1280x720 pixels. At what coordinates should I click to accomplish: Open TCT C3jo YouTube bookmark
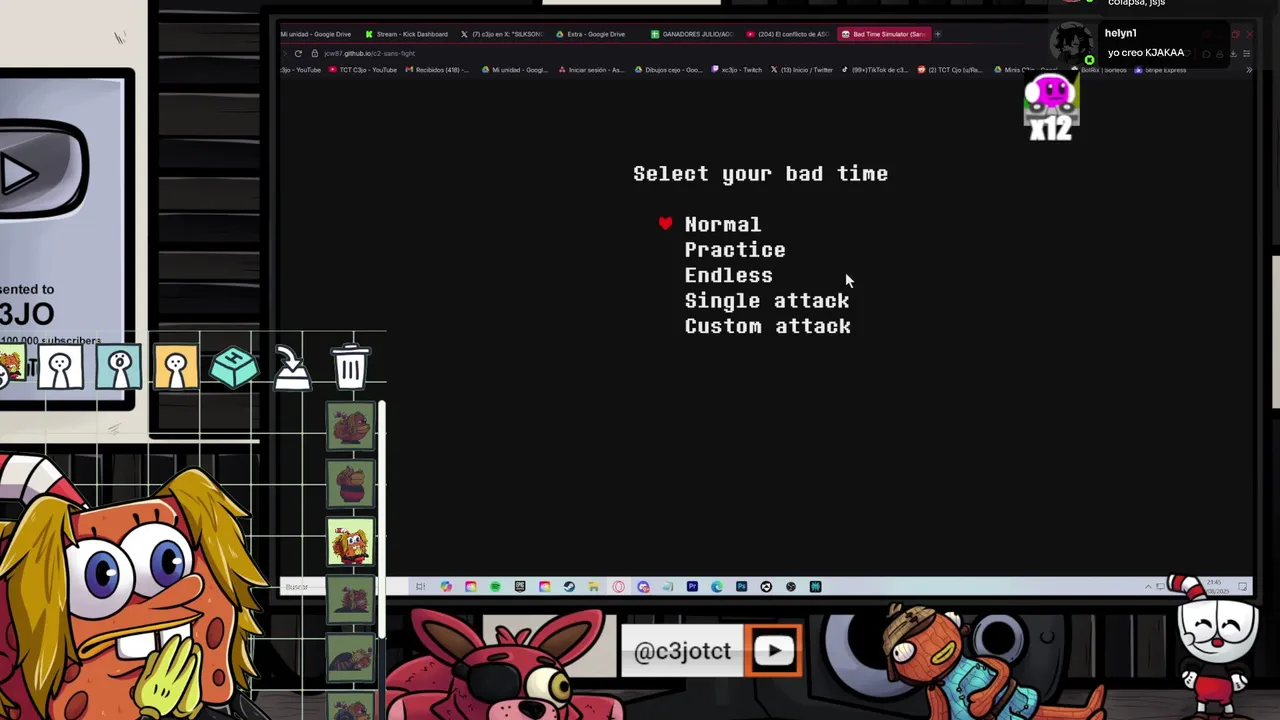tap(363, 70)
